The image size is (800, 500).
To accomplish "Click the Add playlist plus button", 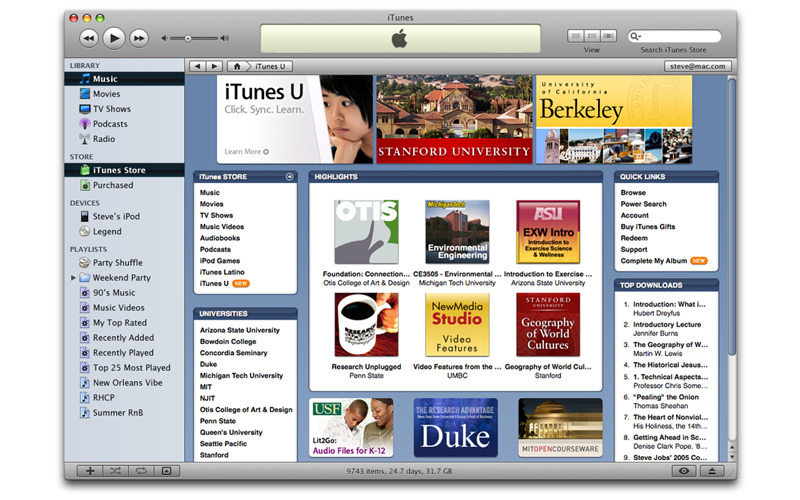I will click(90, 471).
